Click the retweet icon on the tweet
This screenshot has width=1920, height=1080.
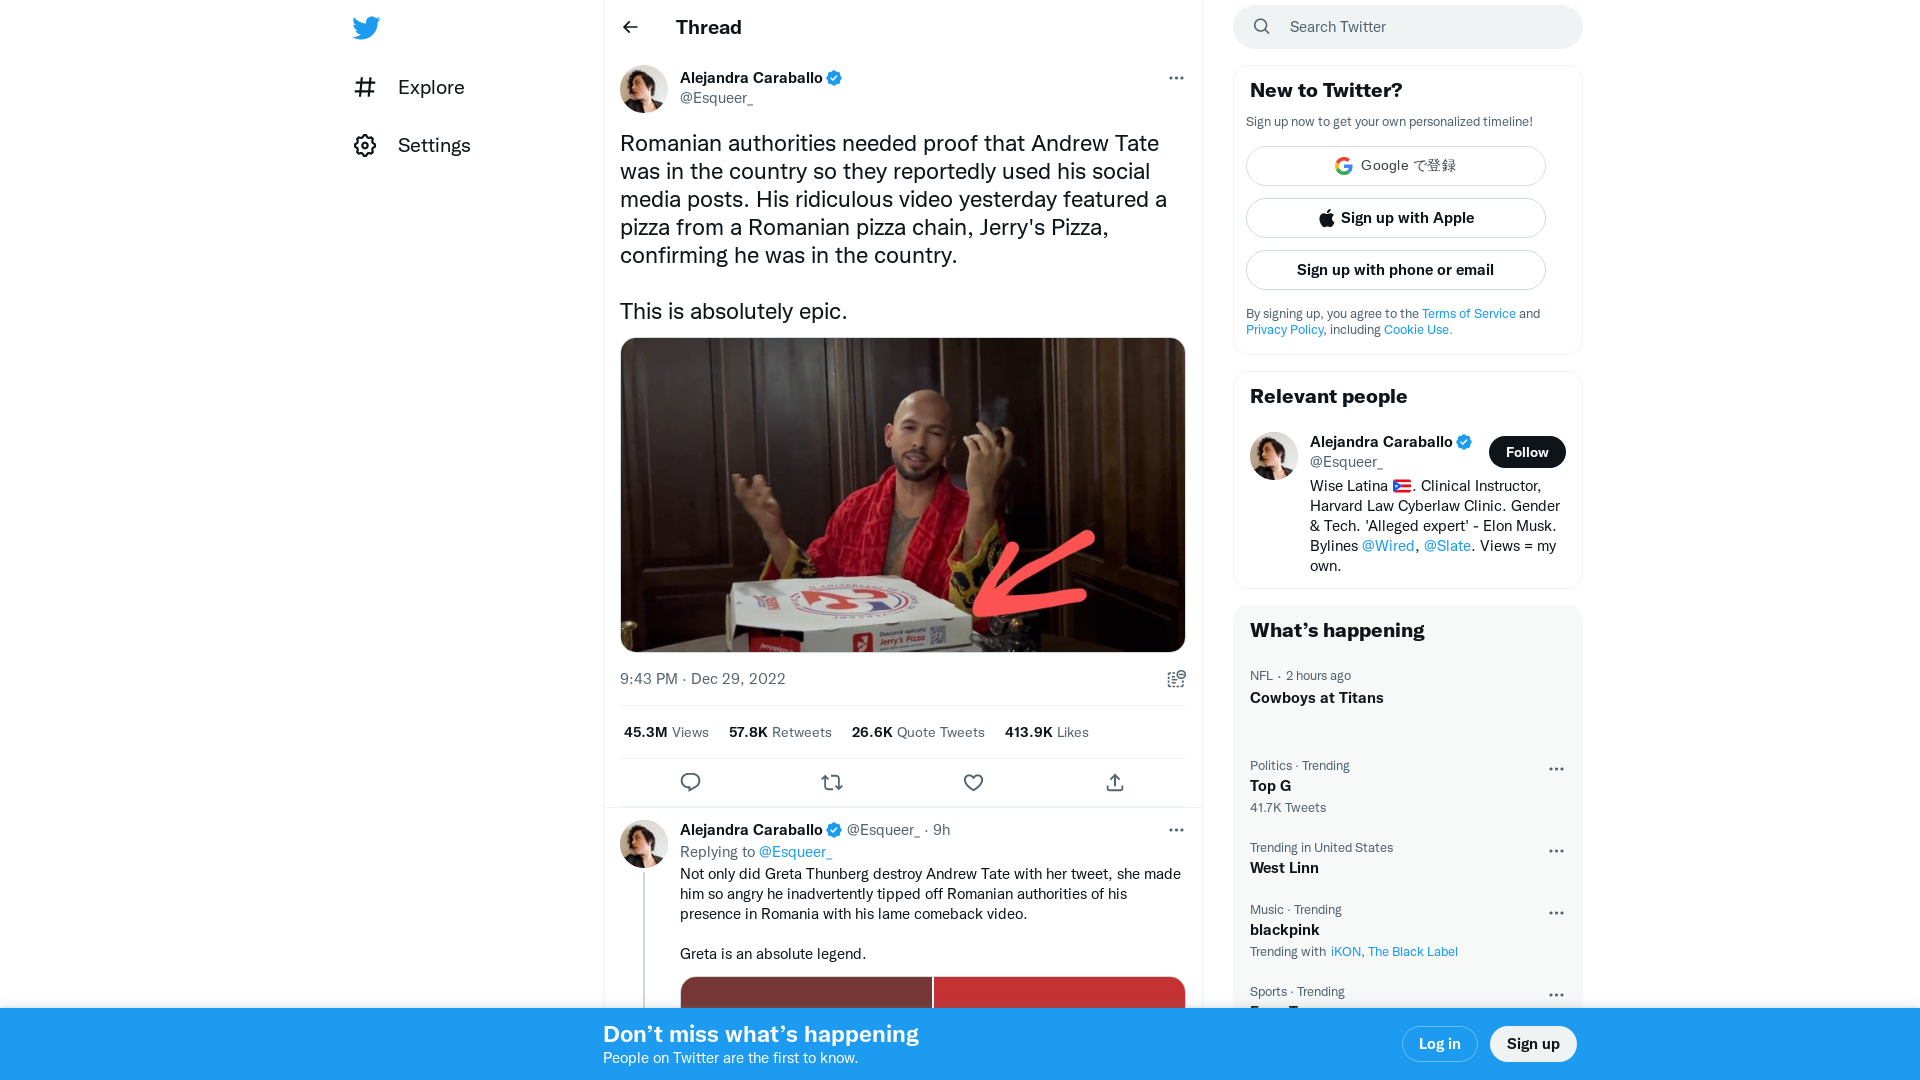pyautogui.click(x=832, y=782)
